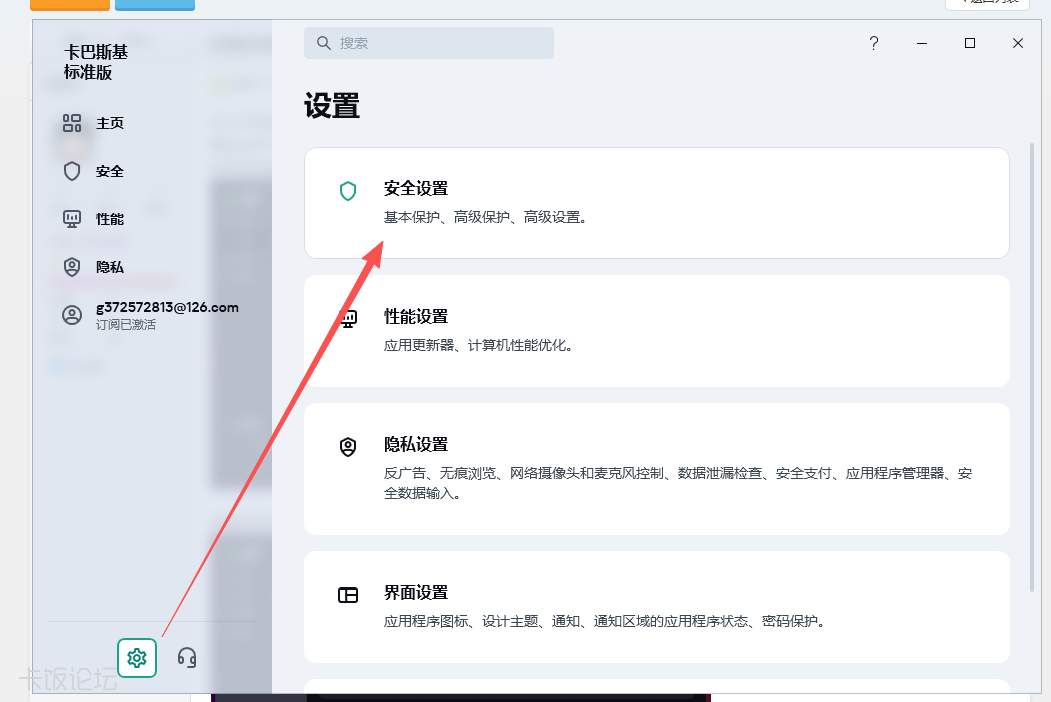Open the 性能设置 card
1051x702 pixels.
pos(657,331)
